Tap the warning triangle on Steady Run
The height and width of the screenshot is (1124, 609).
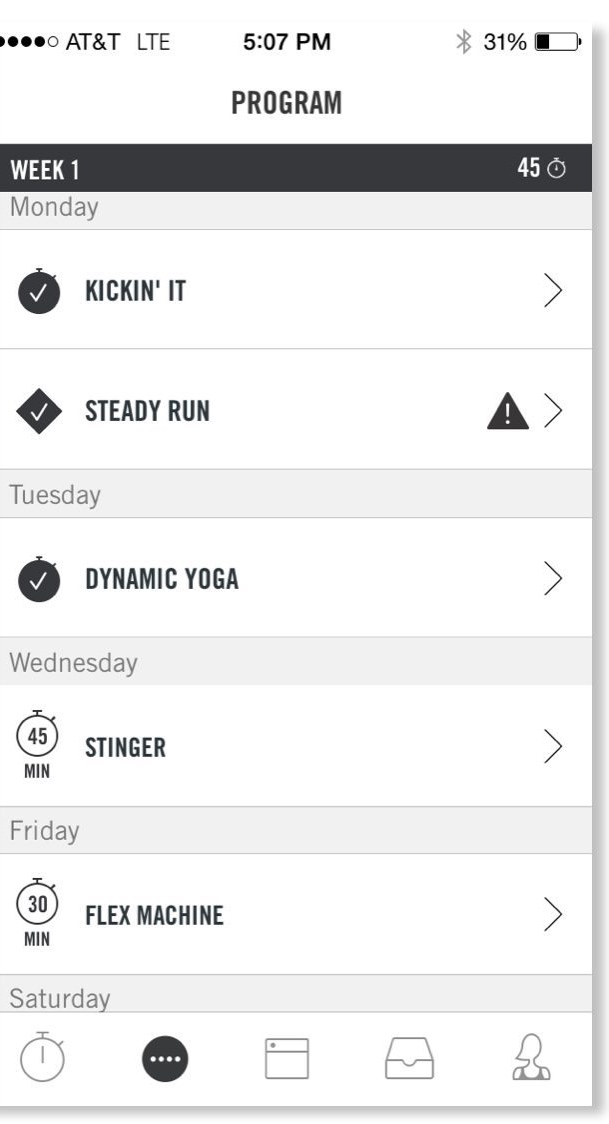pyautogui.click(x=507, y=411)
